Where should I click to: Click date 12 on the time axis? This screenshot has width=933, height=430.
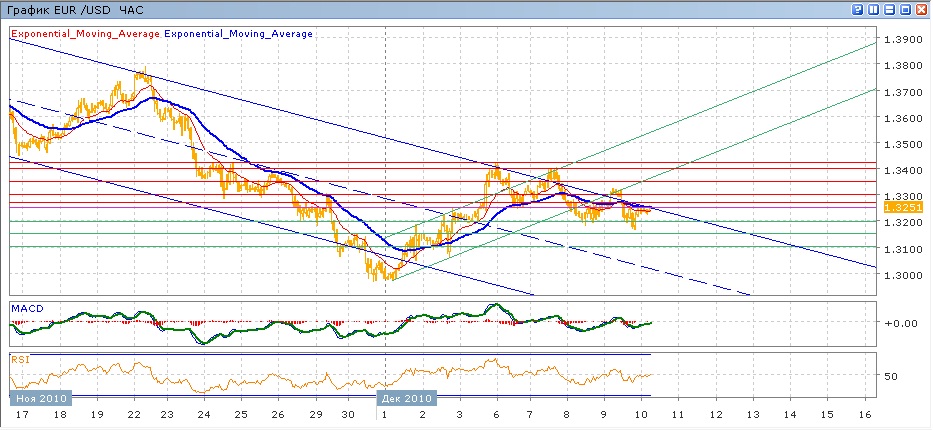(715, 414)
